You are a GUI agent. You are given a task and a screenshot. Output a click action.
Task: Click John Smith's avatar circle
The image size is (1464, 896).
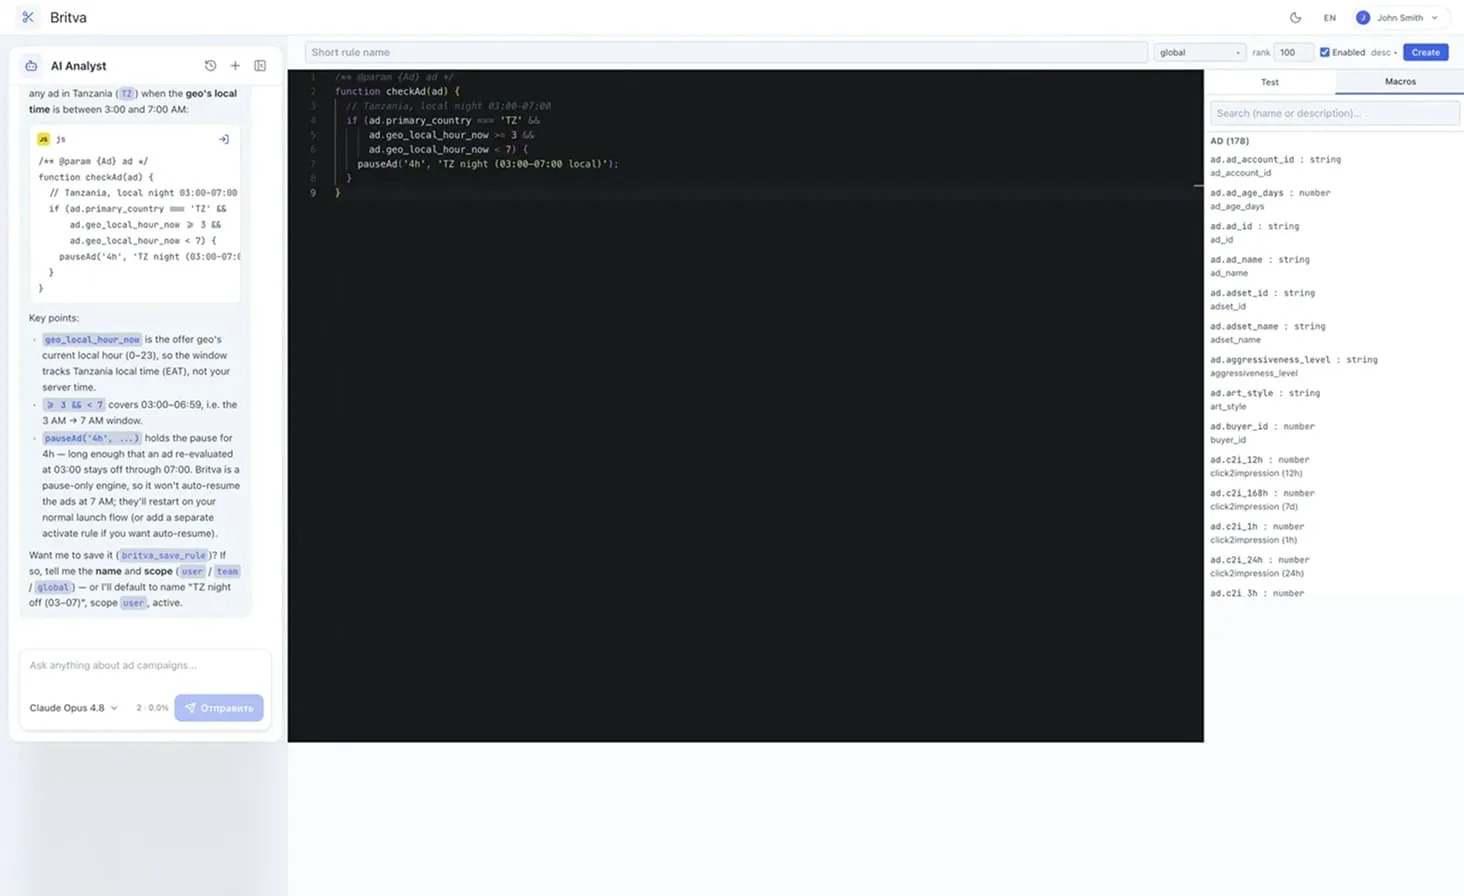[1362, 18]
